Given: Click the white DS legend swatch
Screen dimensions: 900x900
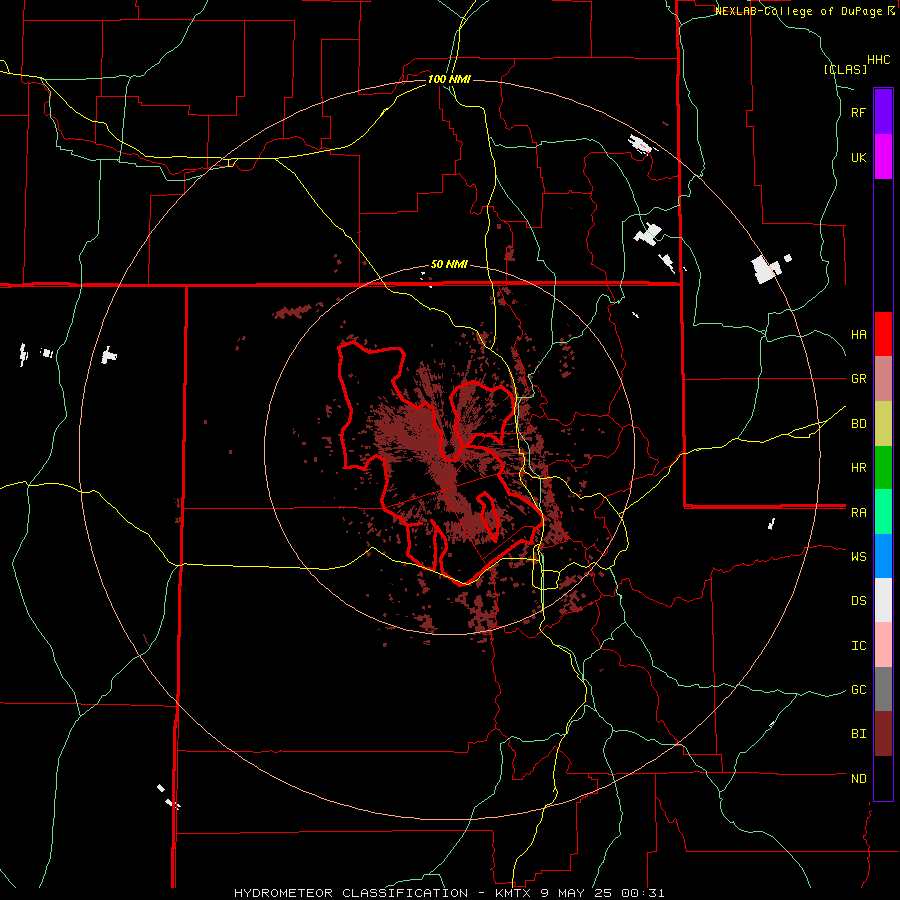Looking at the screenshot, I should [883, 600].
